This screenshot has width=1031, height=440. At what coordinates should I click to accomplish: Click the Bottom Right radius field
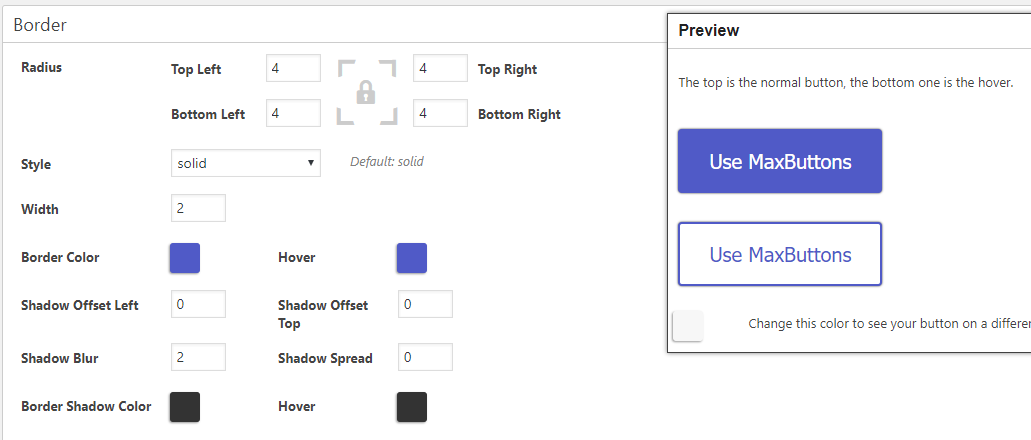click(x=441, y=113)
